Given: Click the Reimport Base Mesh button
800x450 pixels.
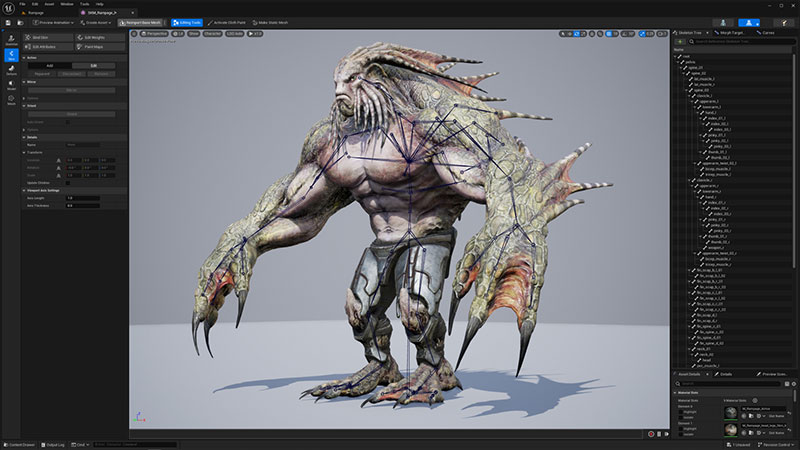Looking at the screenshot, I should point(140,22).
